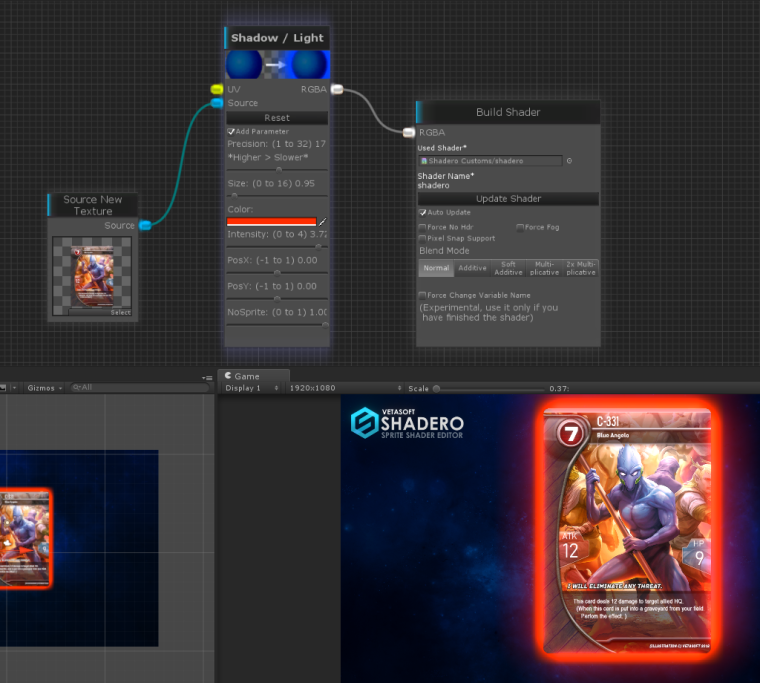
Task: Click the Shadow / Light preview image
Action: coord(278,64)
